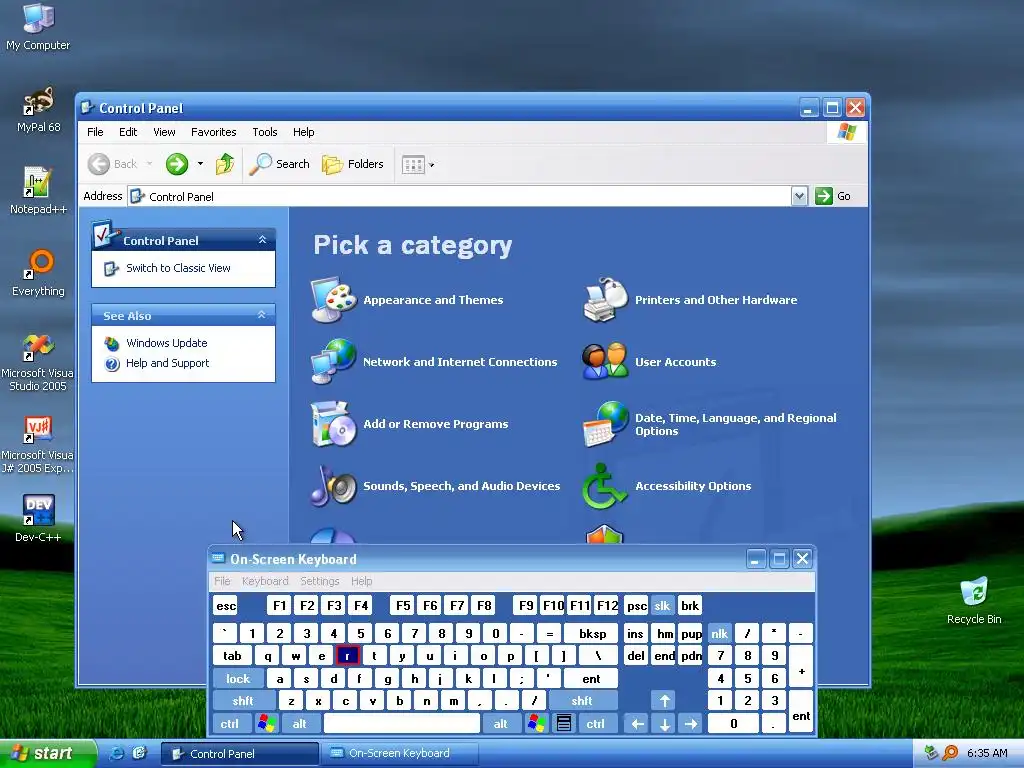This screenshot has height=768, width=1024.
Task: Select the Everything desktop icon
Action: (x=38, y=273)
